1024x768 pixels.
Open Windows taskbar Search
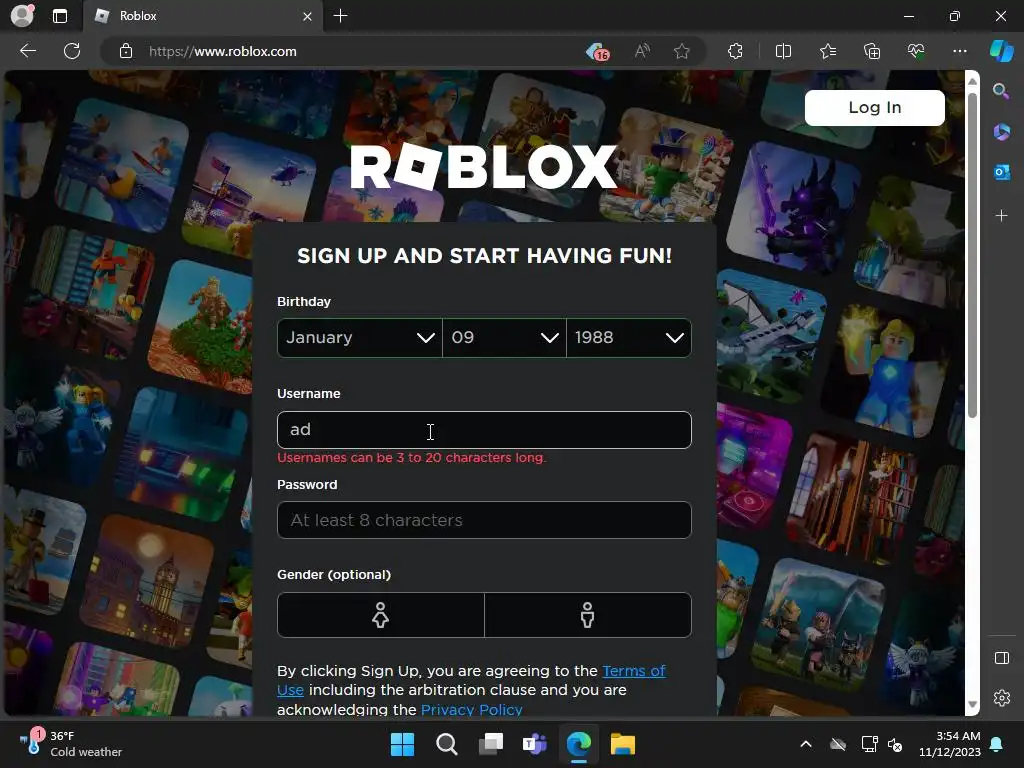tap(447, 744)
